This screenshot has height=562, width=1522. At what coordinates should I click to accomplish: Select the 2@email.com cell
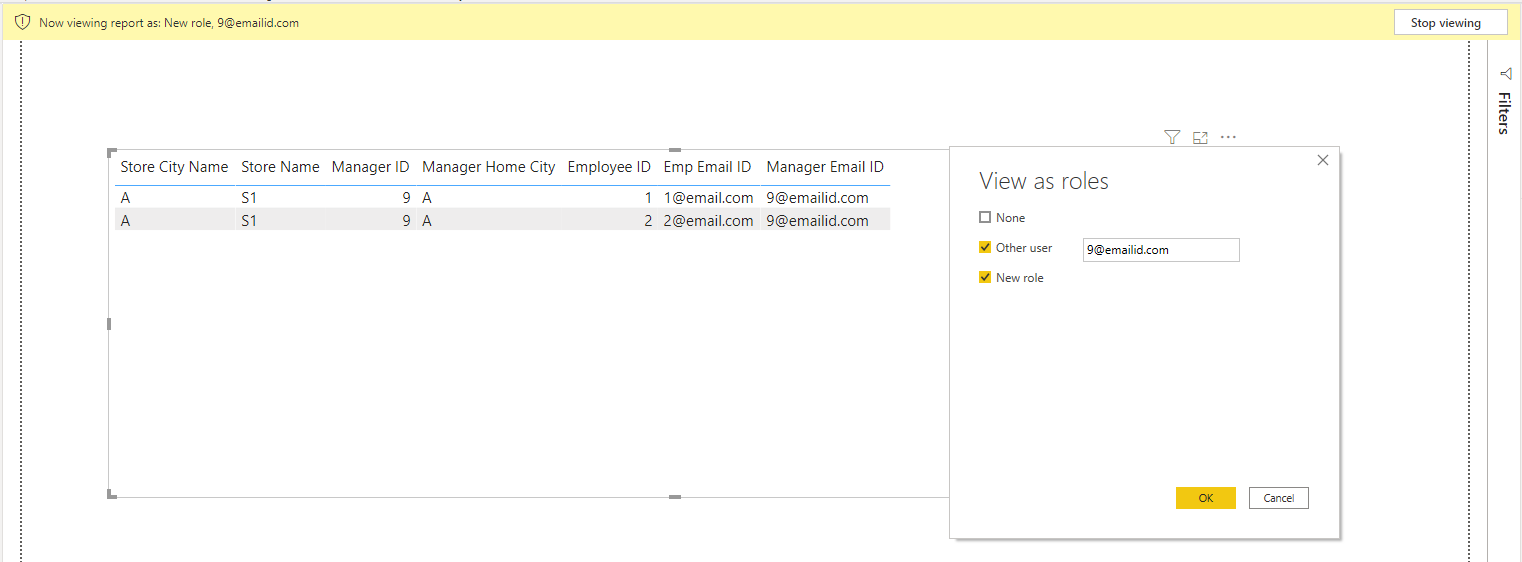point(708,221)
